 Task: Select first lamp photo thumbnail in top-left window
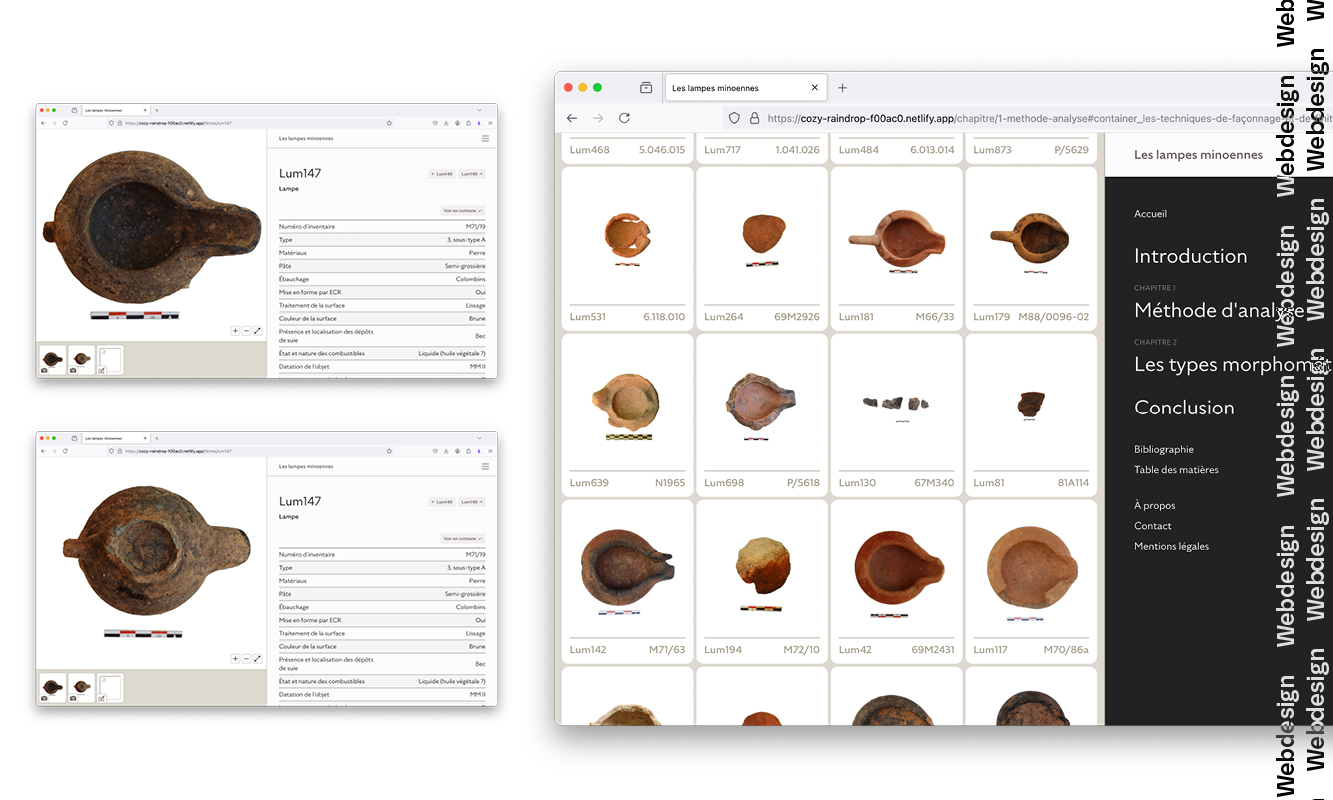click(x=53, y=359)
